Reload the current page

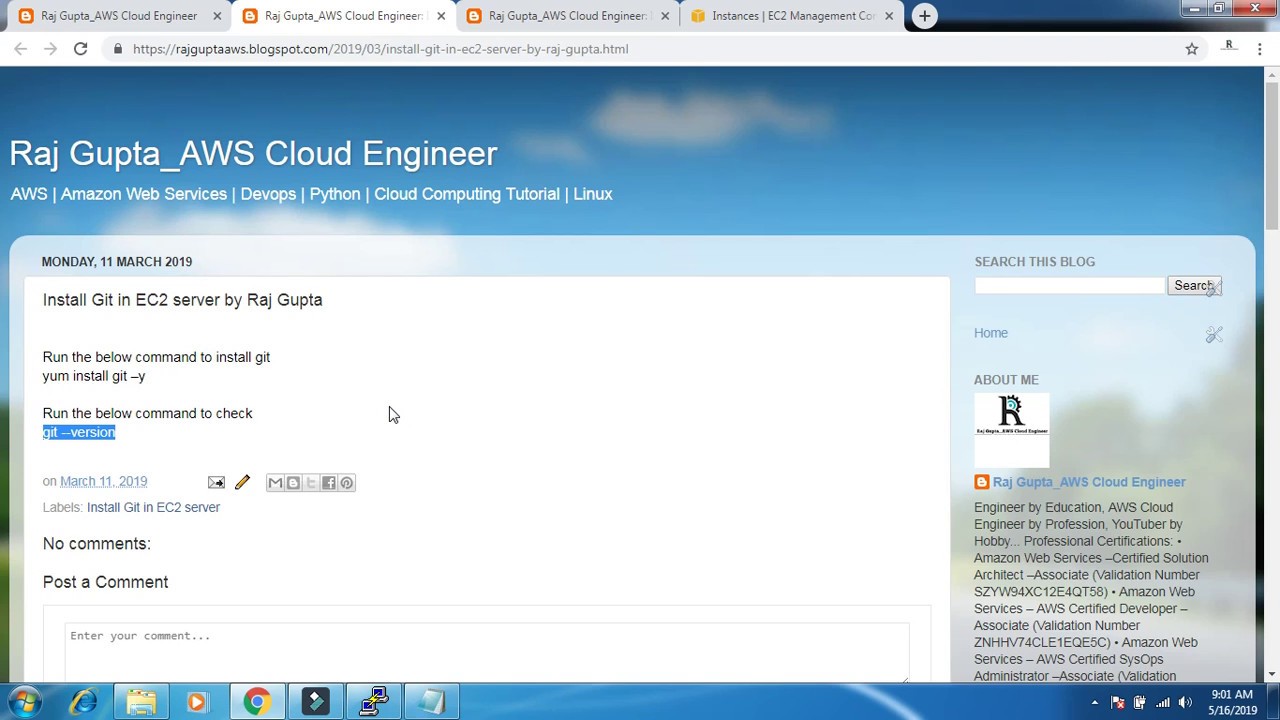(80, 48)
